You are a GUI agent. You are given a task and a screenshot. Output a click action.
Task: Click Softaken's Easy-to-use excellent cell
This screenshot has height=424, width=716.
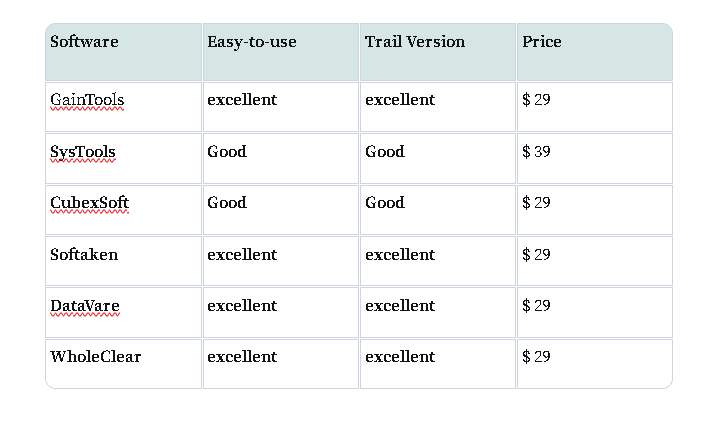click(281, 261)
